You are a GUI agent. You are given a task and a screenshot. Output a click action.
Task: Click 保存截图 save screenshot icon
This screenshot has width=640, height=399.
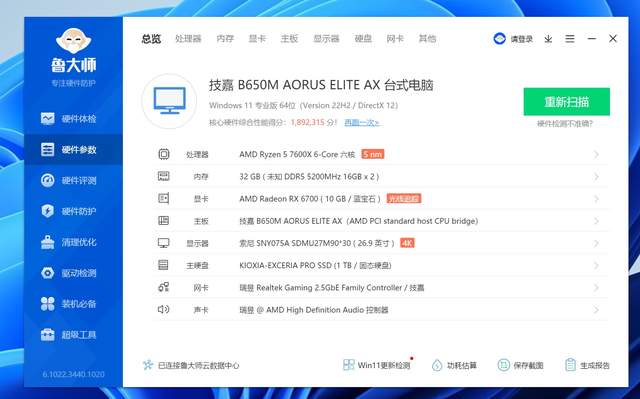(504, 365)
